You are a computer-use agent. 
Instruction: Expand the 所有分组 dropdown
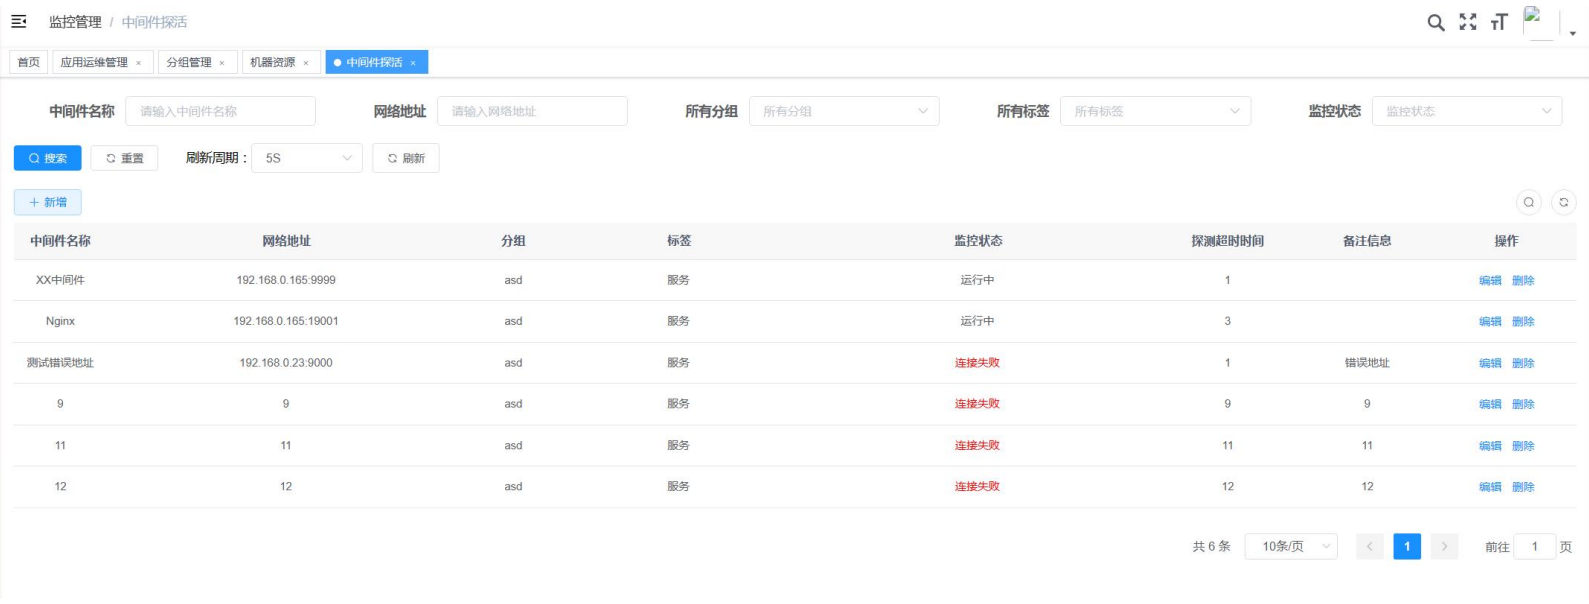(843, 111)
